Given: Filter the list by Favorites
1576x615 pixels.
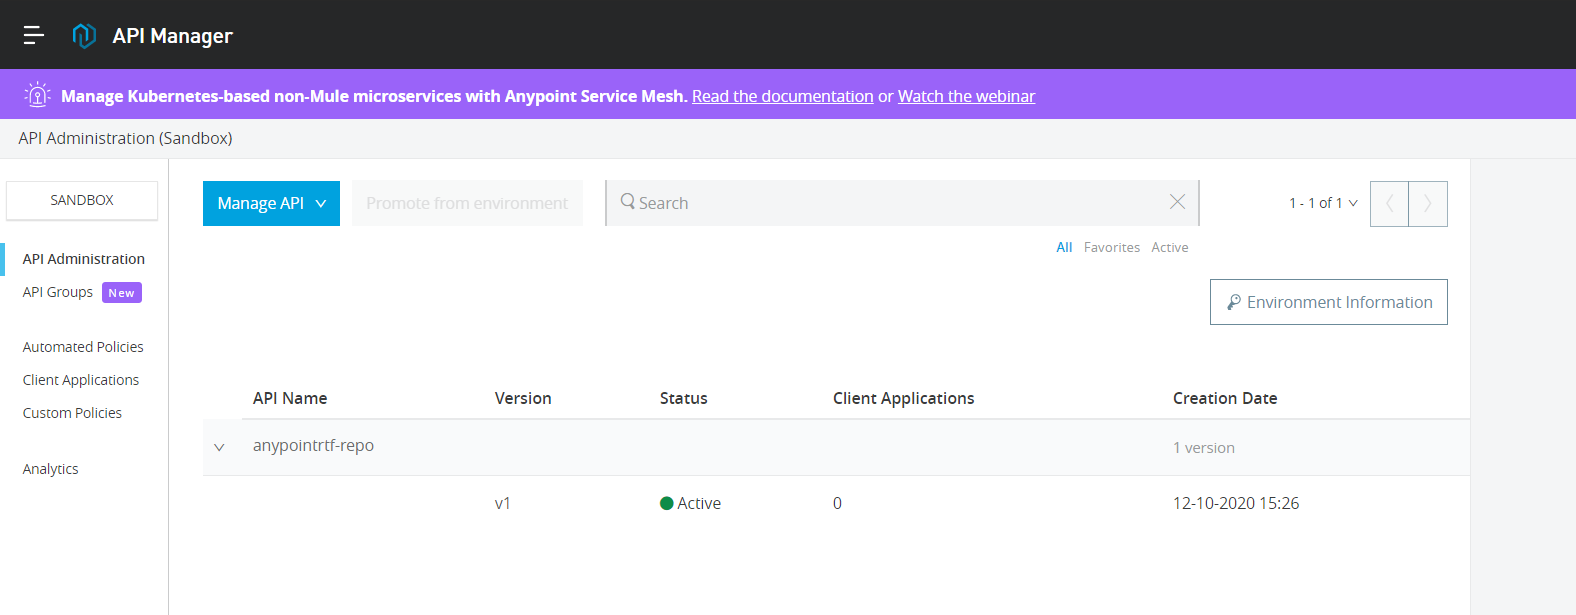Looking at the screenshot, I should [x=1111, y=247].
